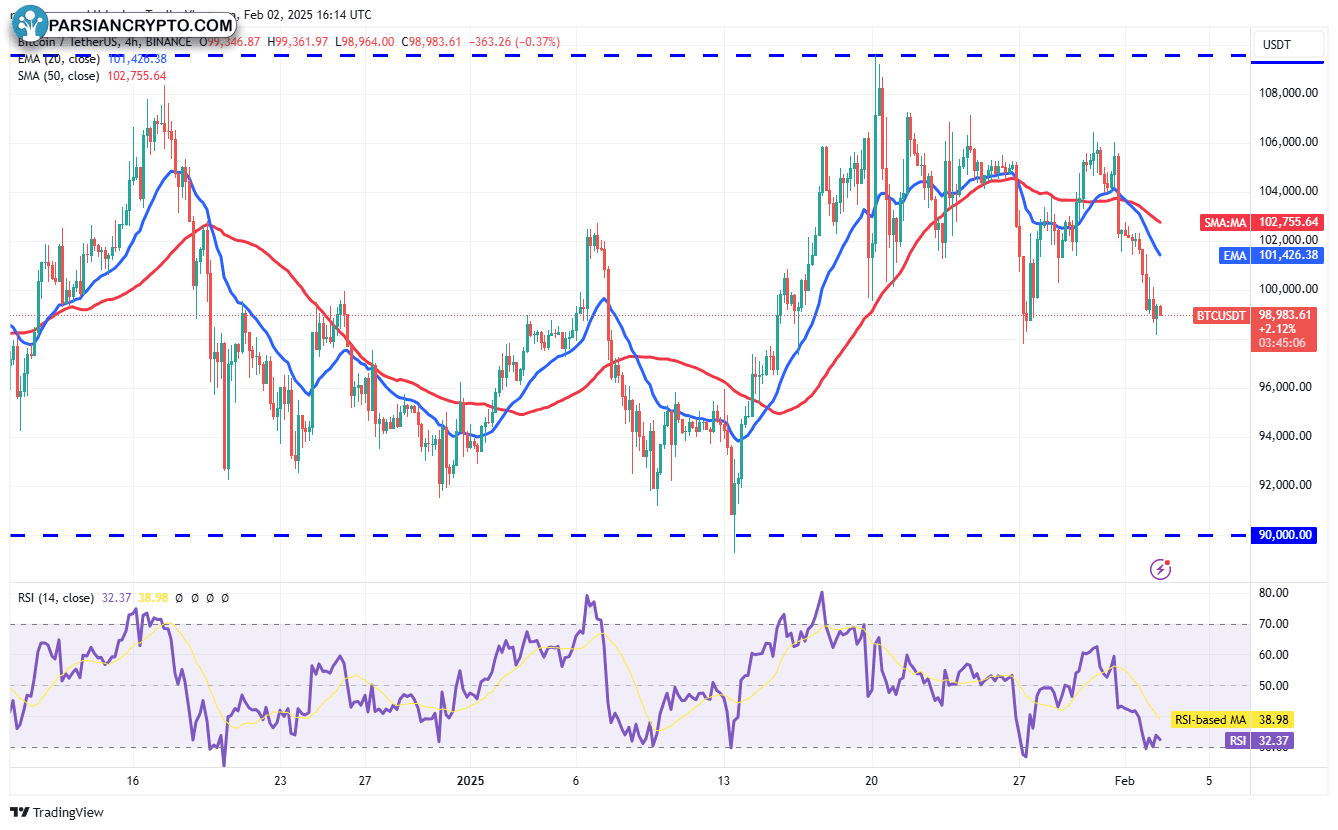Select the SMA (50, close) legend
1338x830 pixels.
pos(58,75)
